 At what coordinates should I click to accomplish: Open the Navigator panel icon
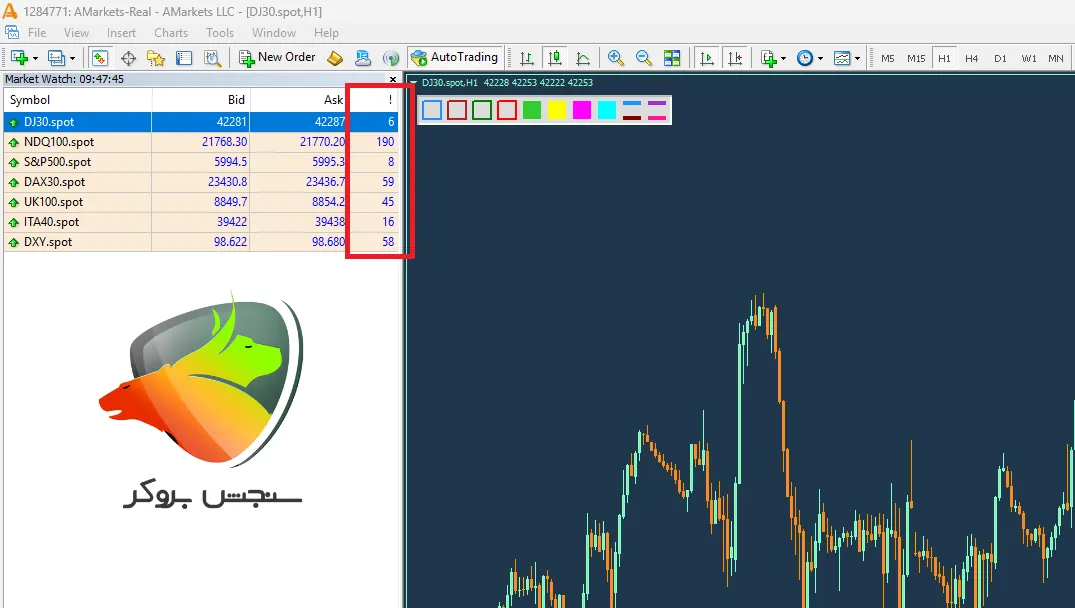(x=155, y=58)
